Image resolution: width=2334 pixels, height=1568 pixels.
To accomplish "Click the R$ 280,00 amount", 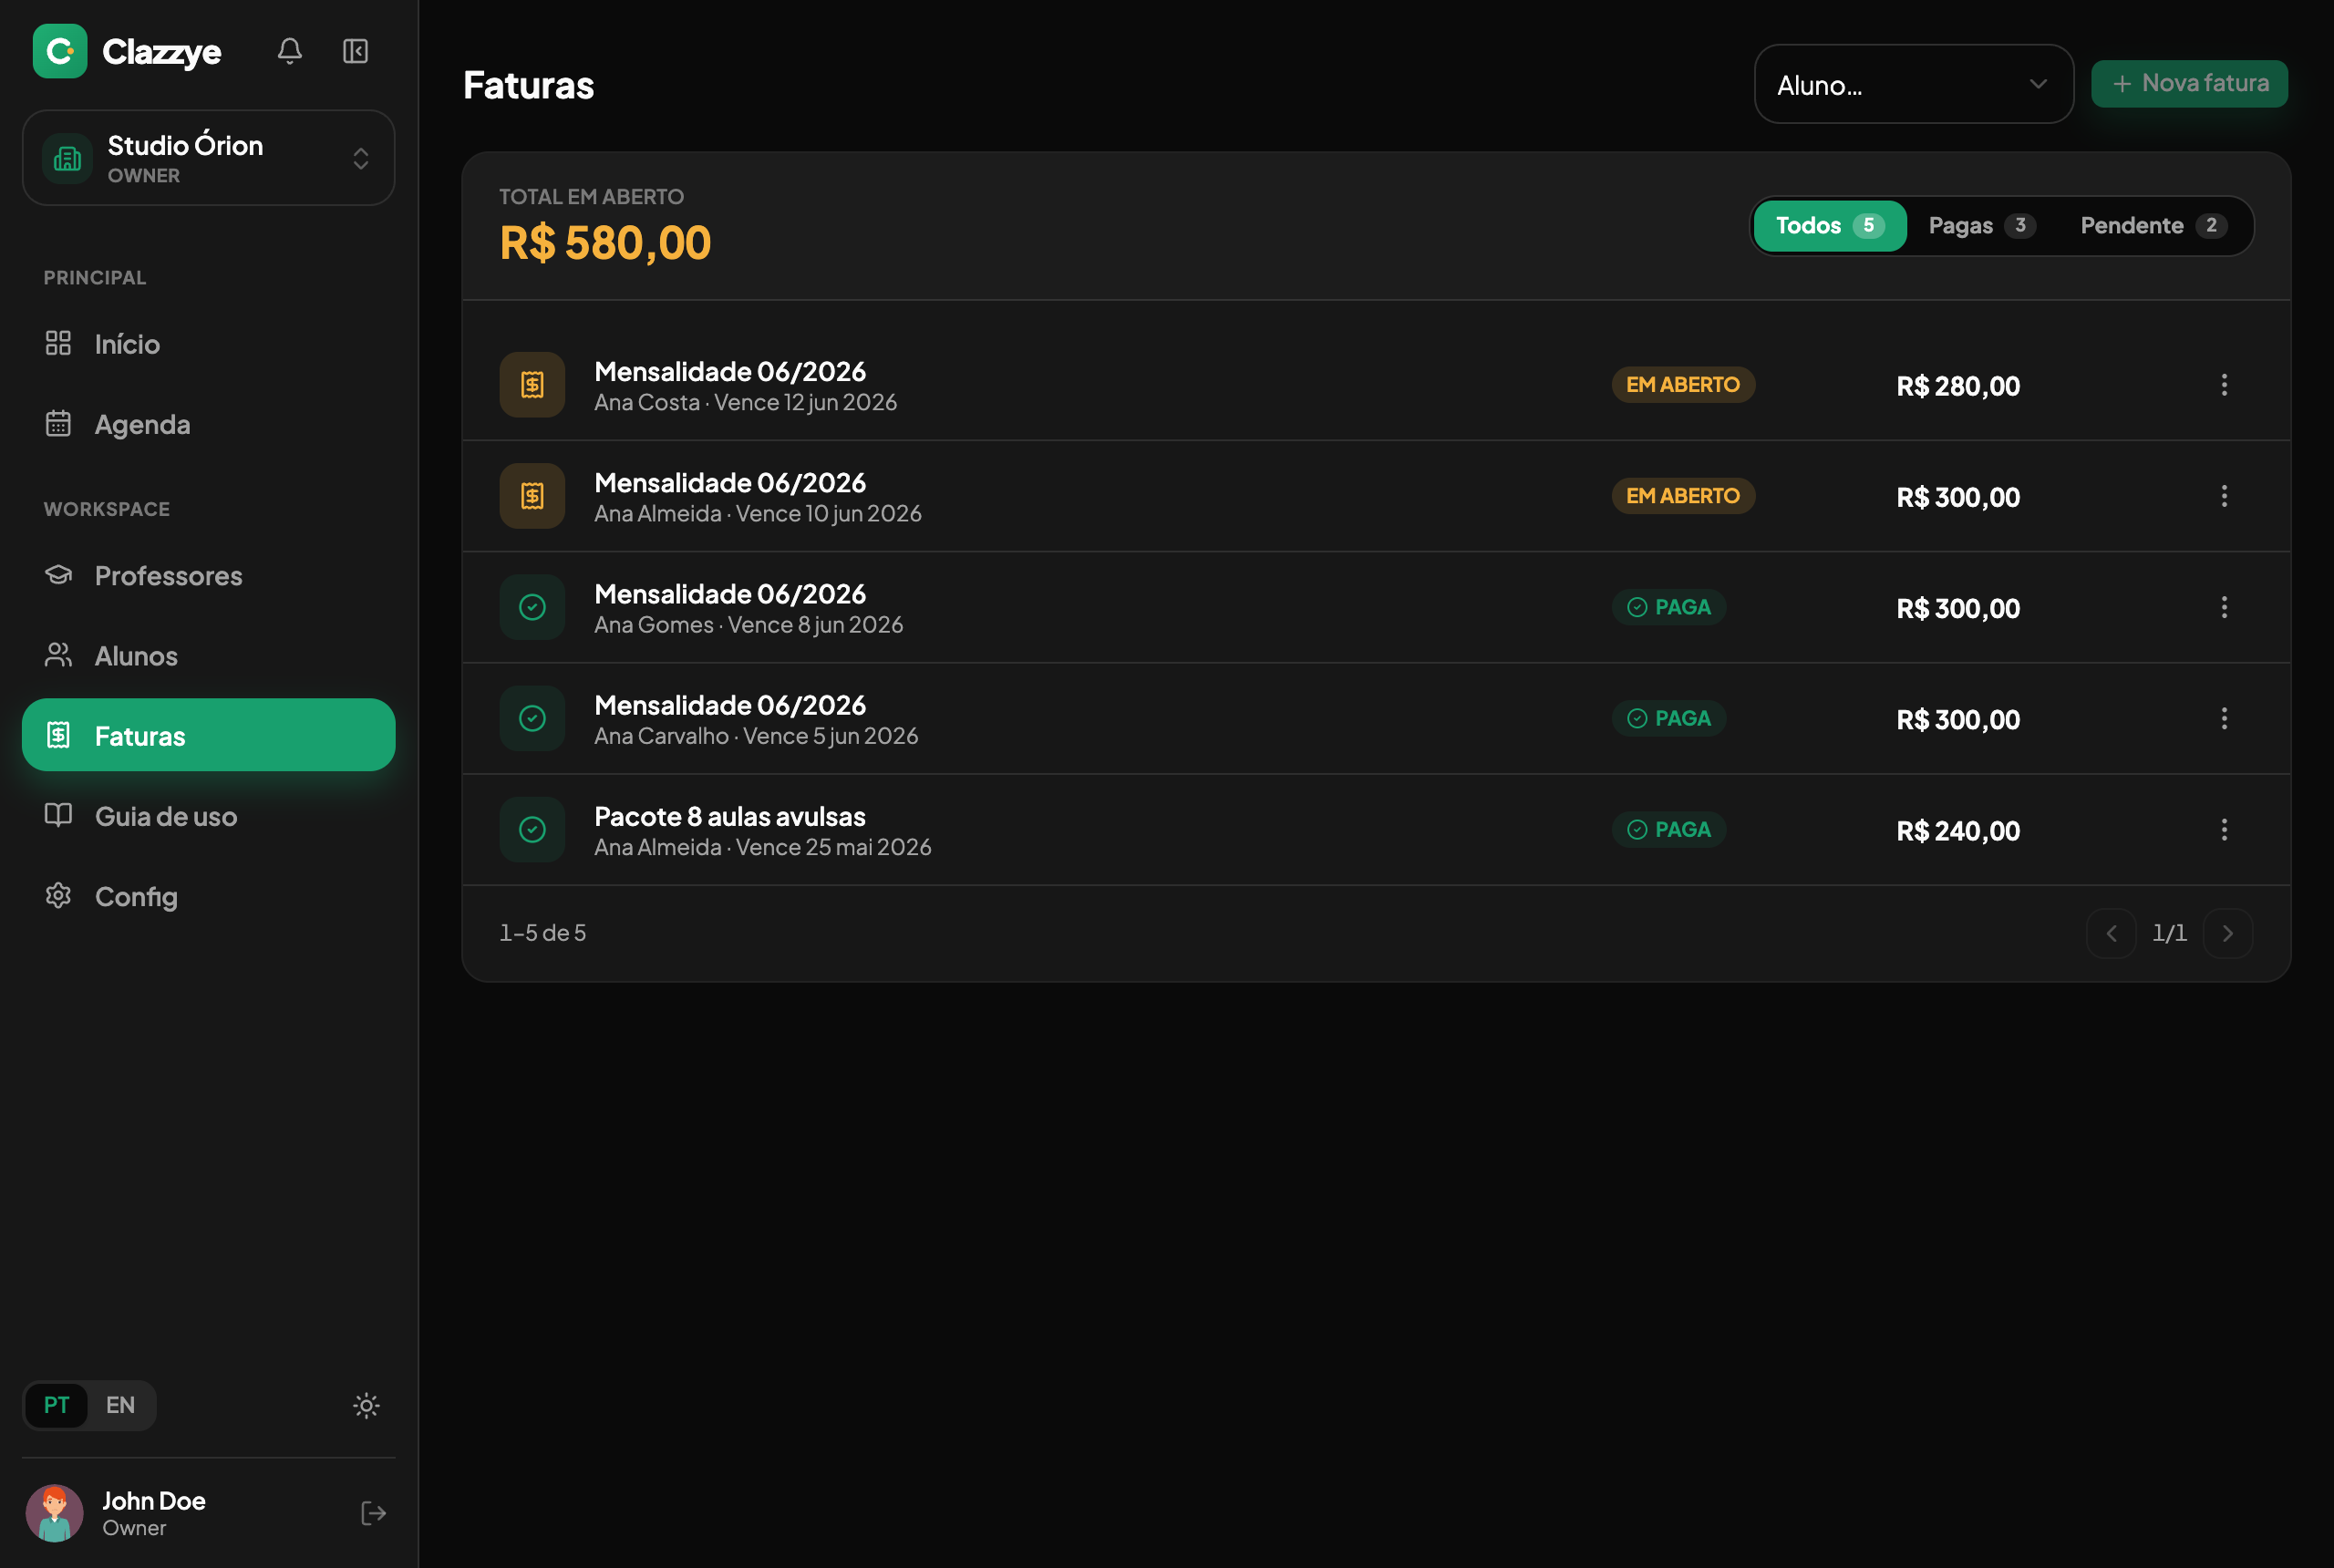I will pyautogui.click(x=1958, y=386).
